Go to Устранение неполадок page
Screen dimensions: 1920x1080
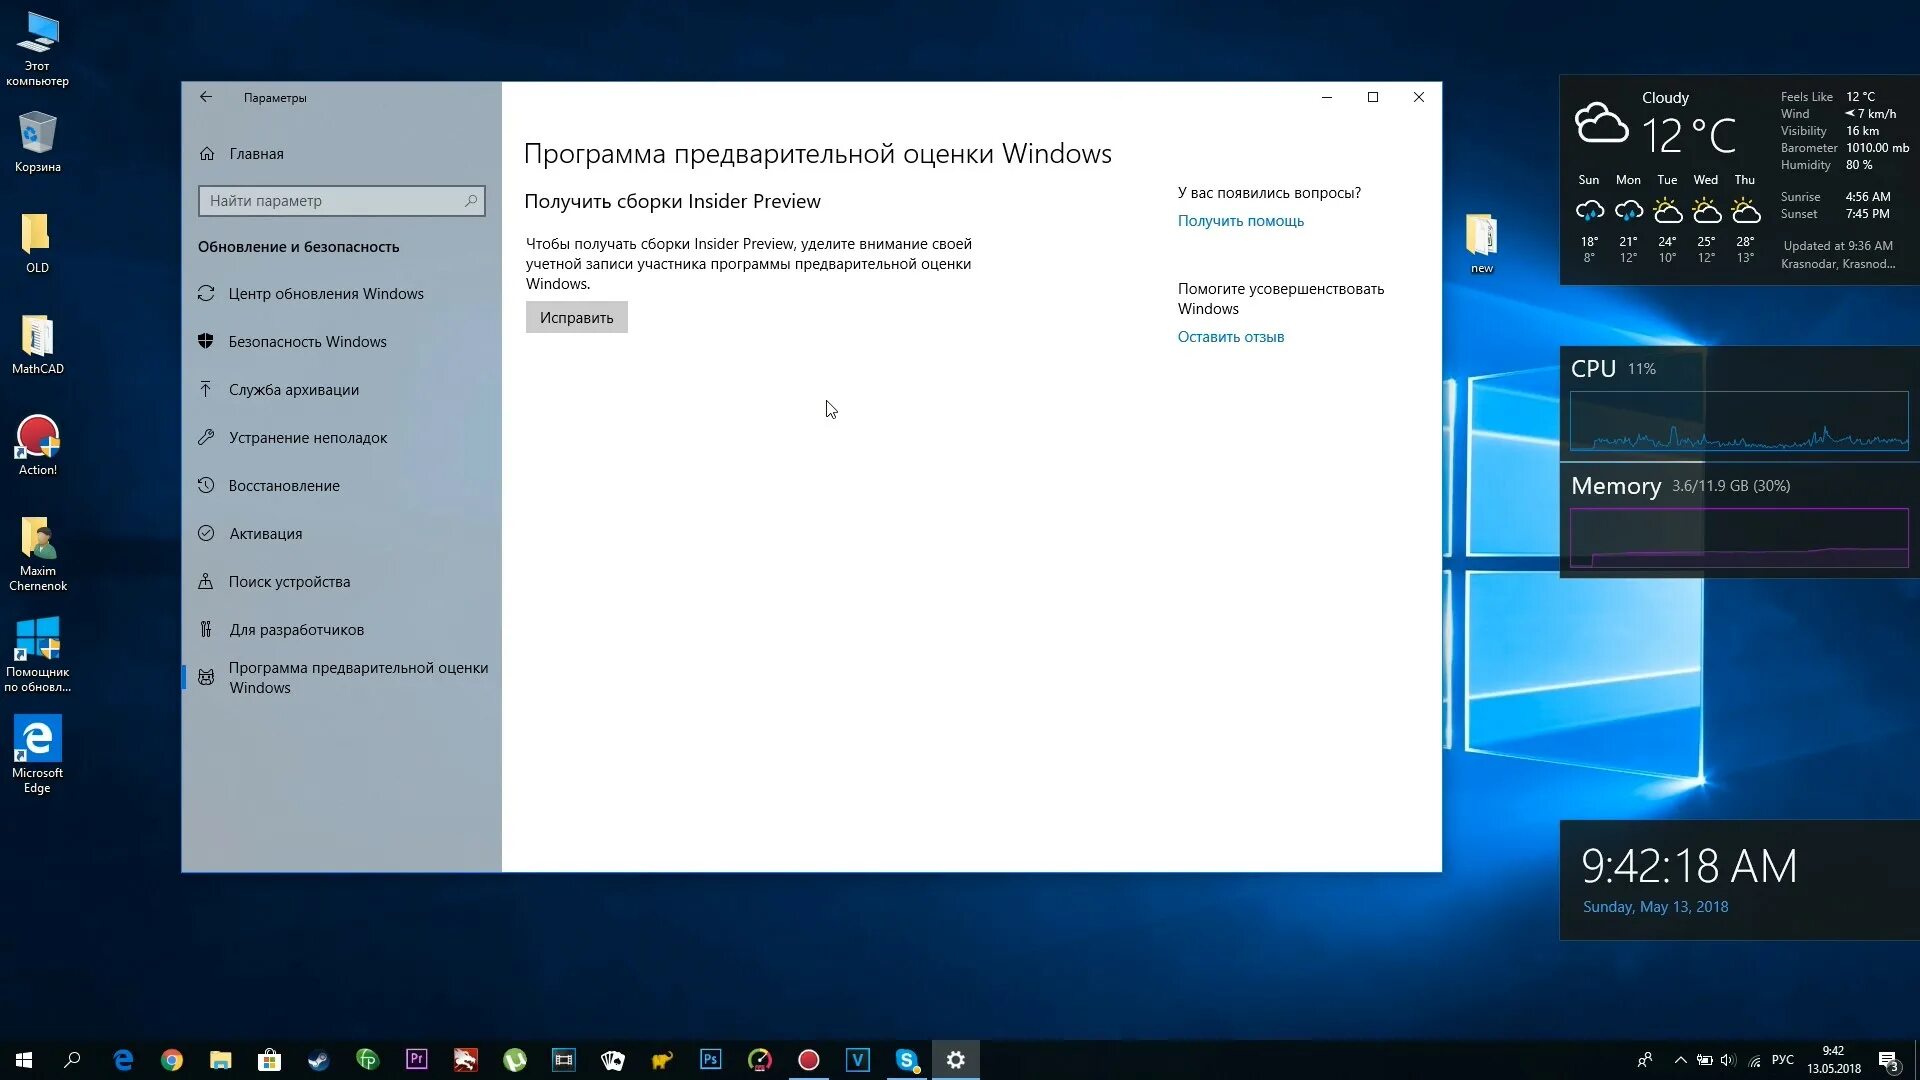point(307,438)
